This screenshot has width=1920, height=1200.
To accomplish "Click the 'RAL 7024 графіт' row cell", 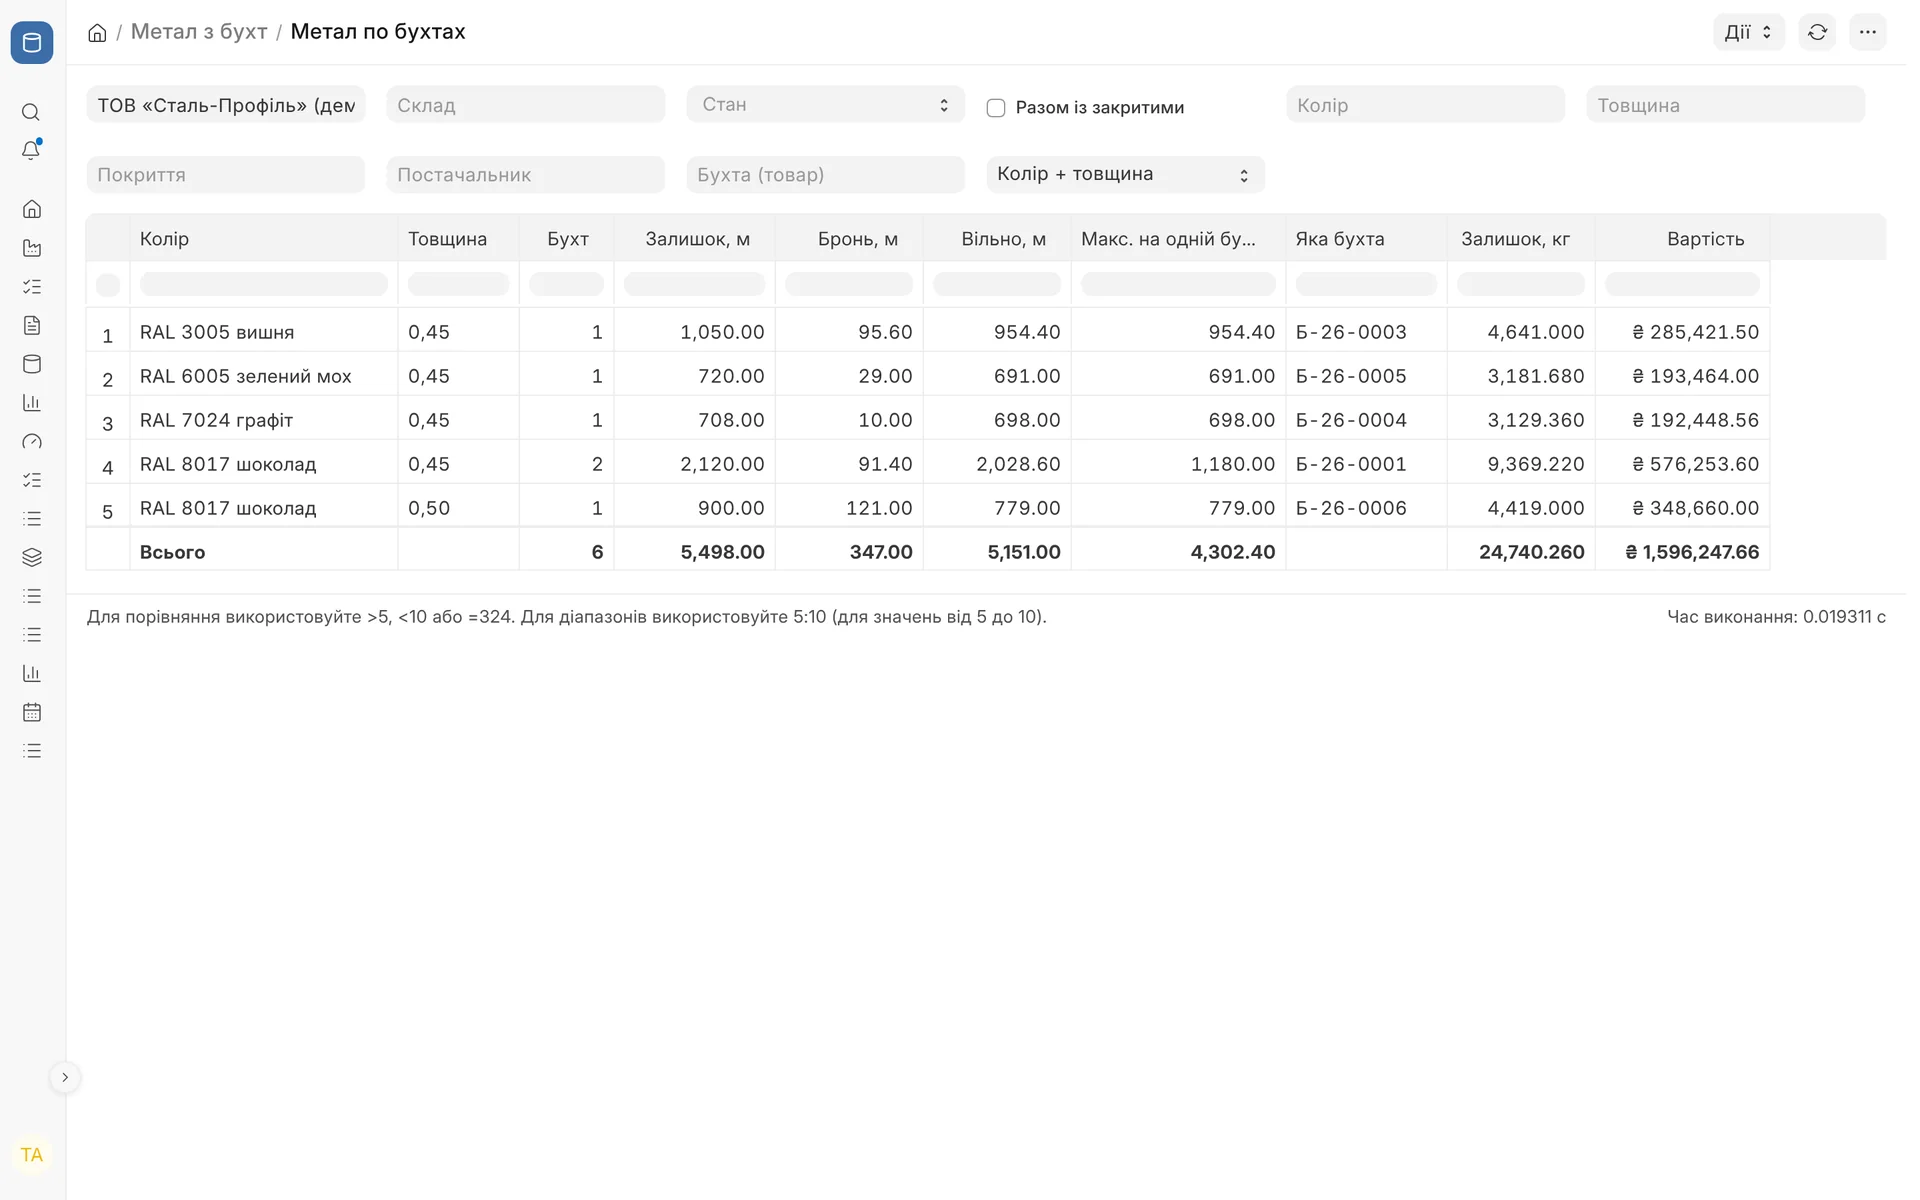I will [263, 420].
